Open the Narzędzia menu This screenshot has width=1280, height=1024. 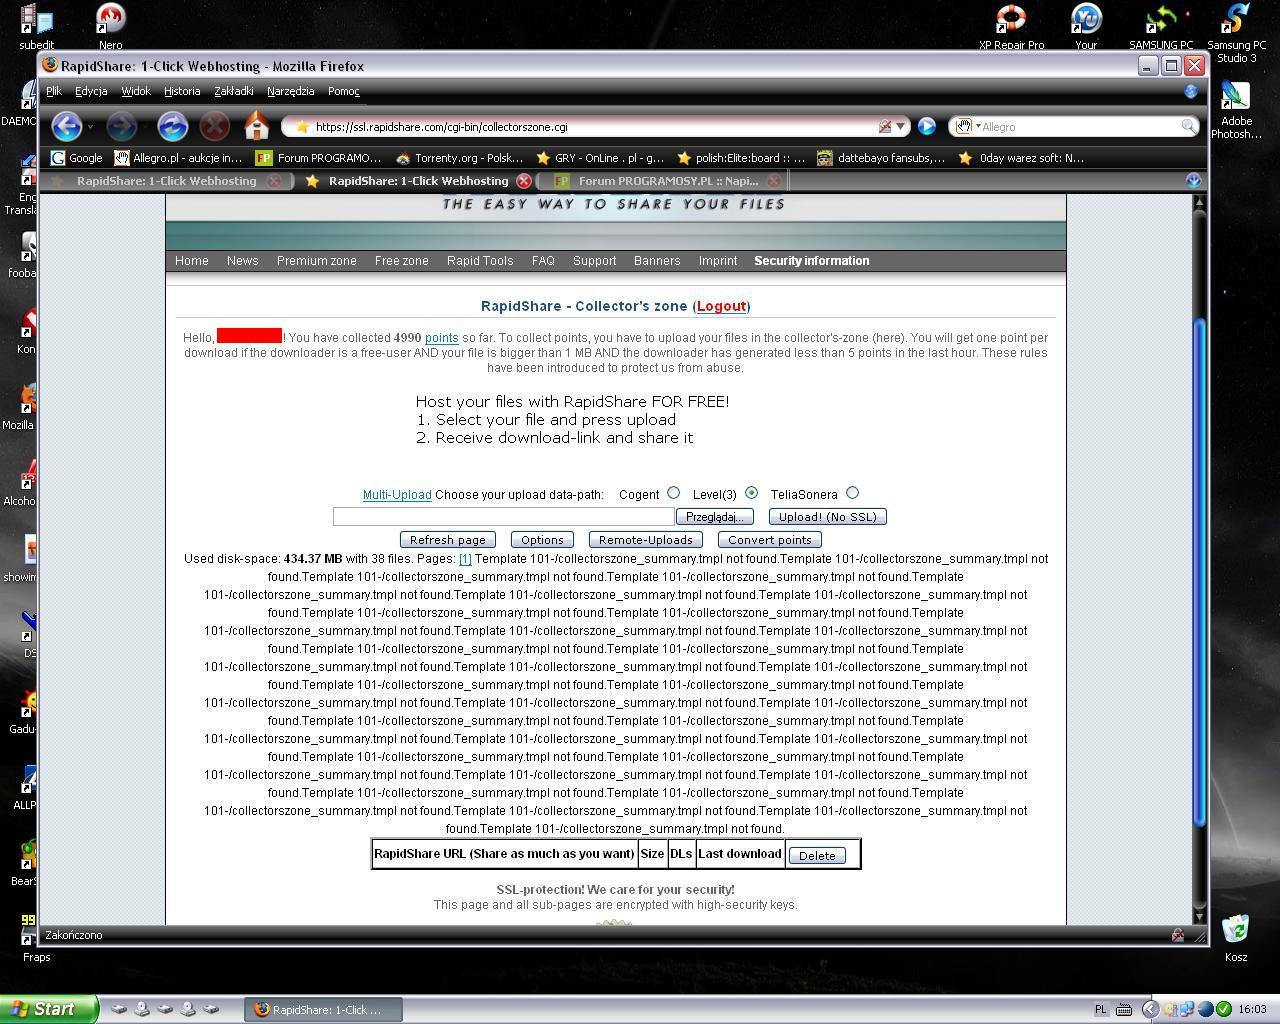291,91
